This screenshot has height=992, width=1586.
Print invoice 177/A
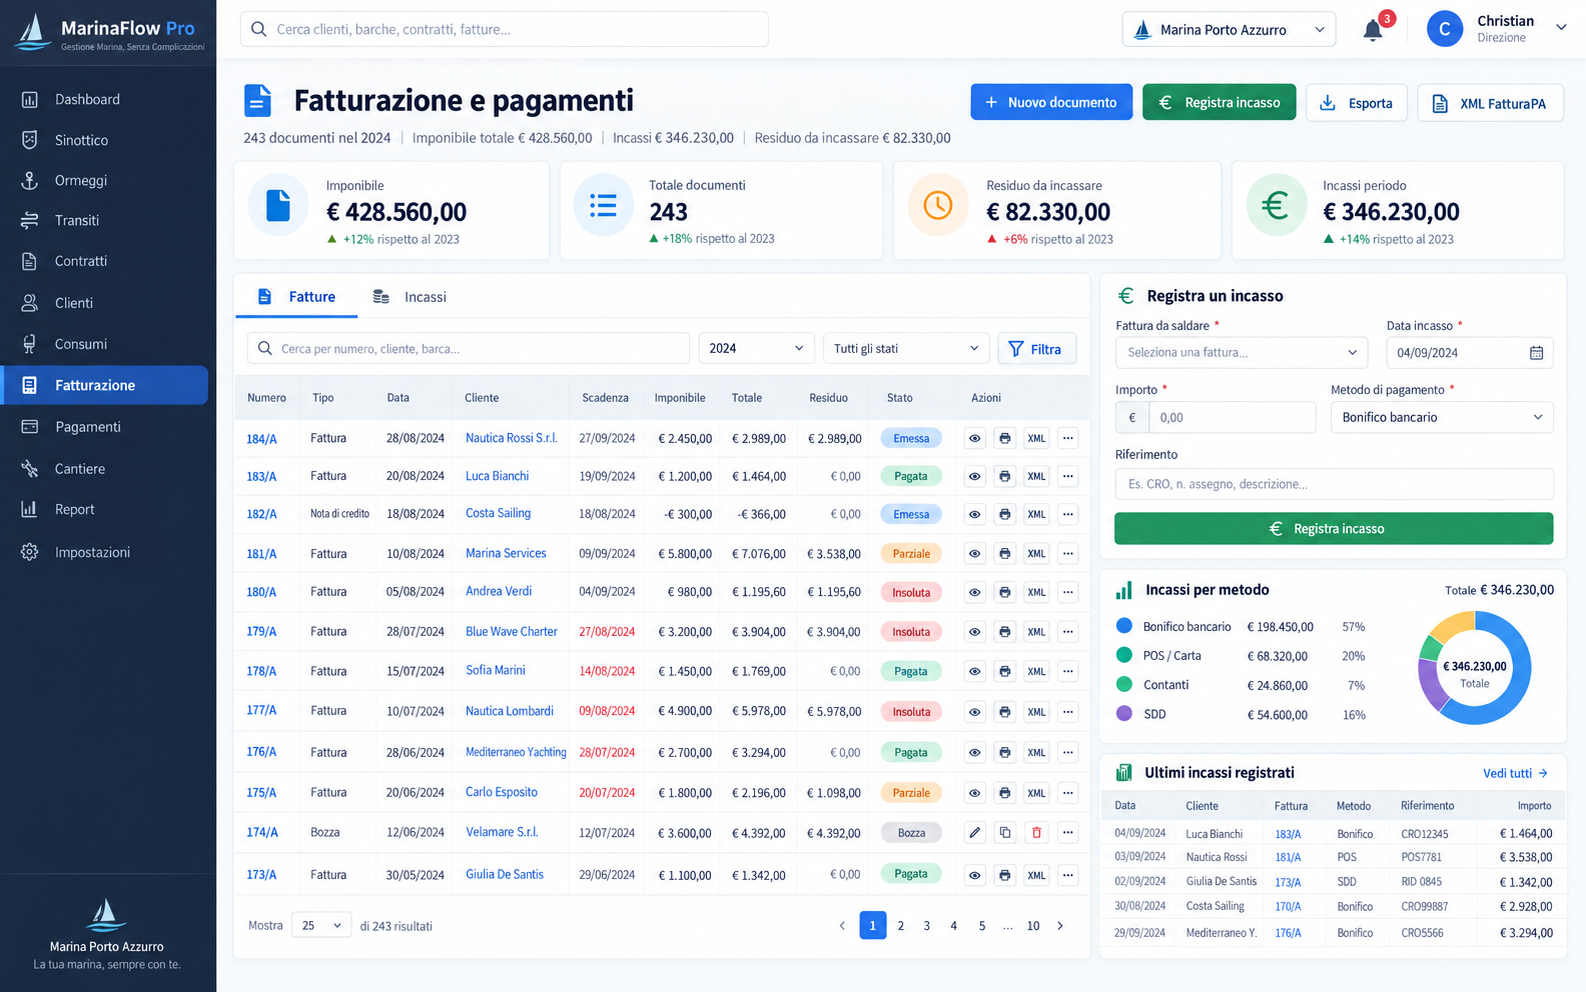click(x=1005, y=712)
